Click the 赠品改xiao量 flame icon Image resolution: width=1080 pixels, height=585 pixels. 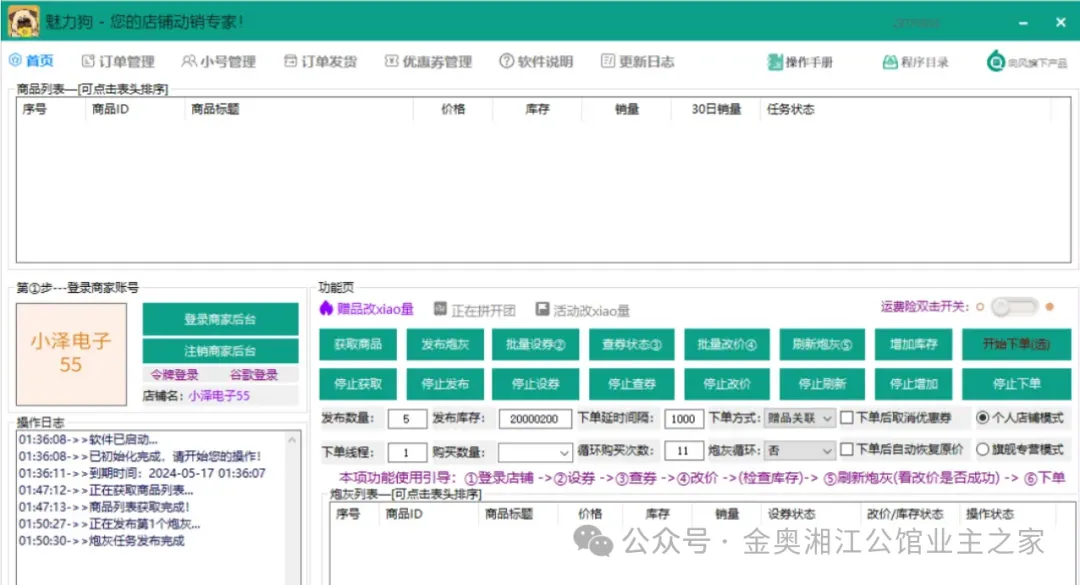tap(326, 309)
